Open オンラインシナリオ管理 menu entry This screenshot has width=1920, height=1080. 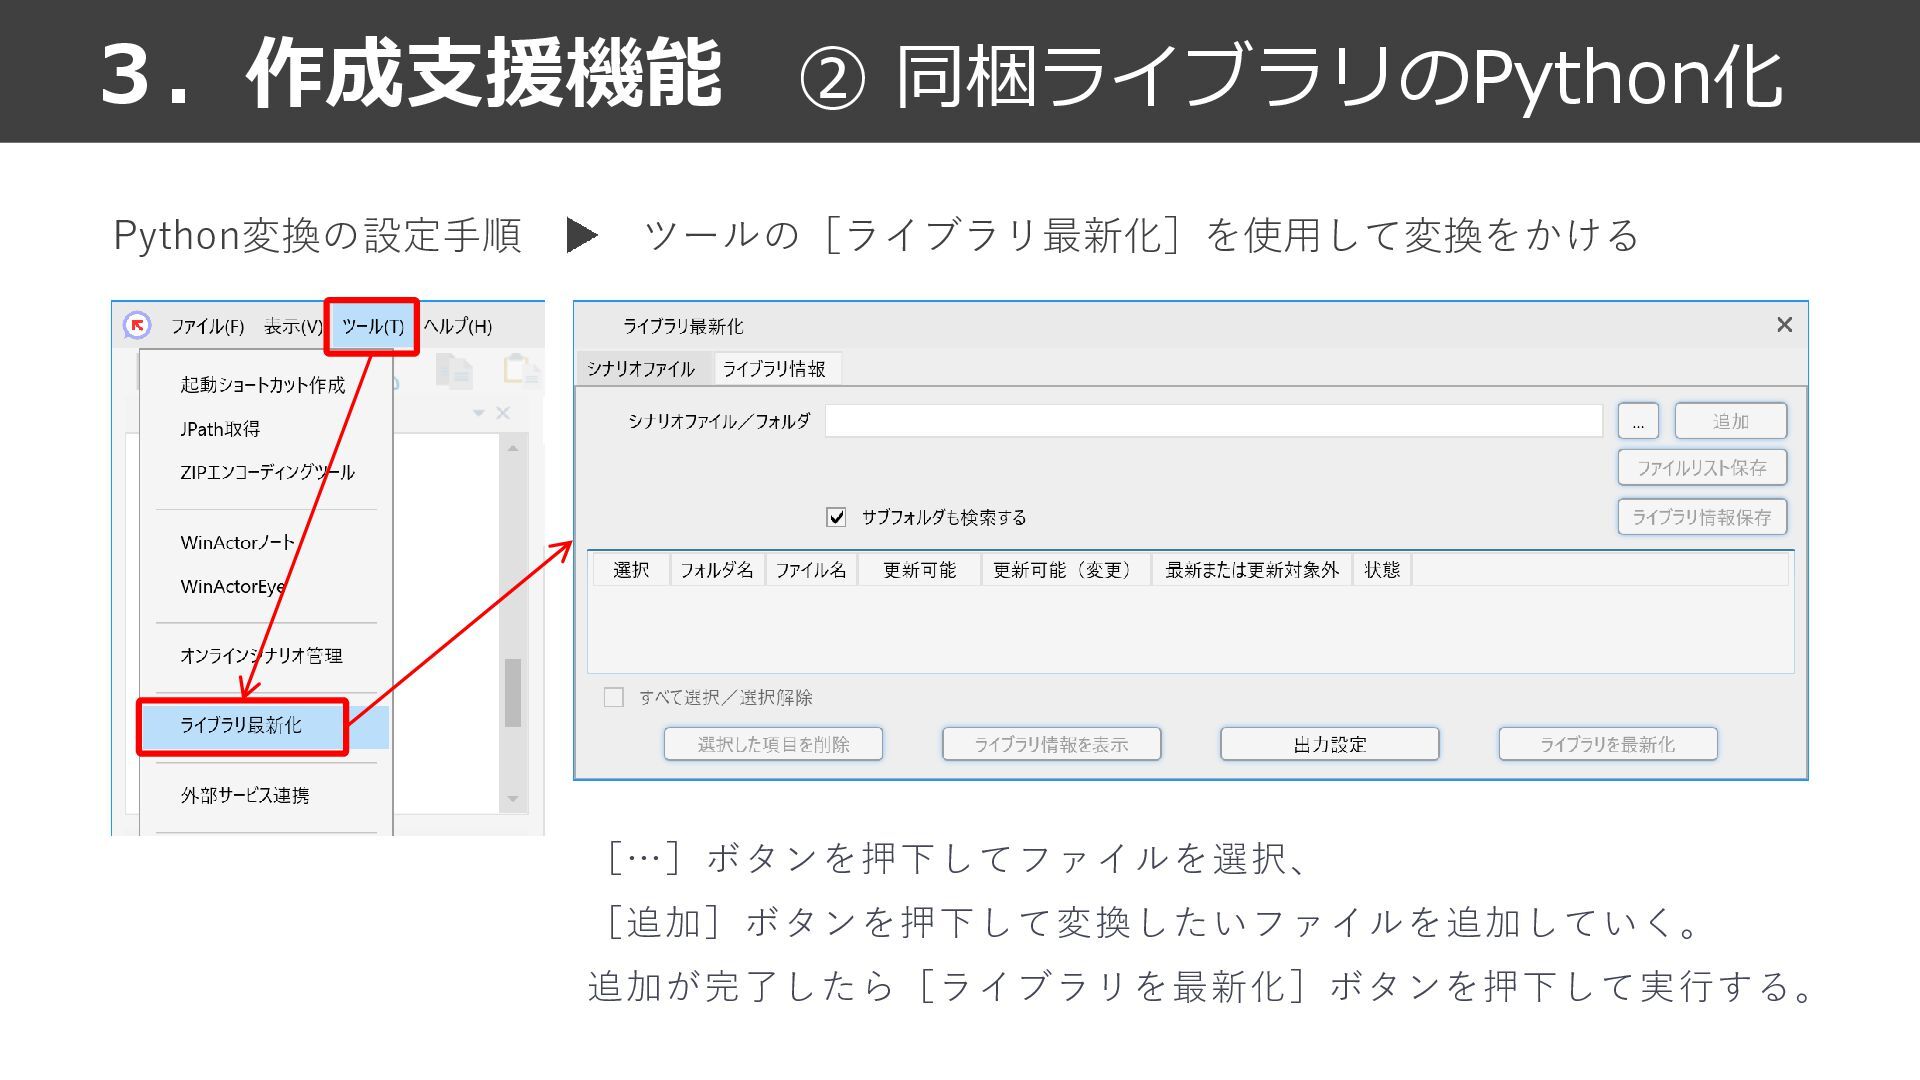(261, 655)
